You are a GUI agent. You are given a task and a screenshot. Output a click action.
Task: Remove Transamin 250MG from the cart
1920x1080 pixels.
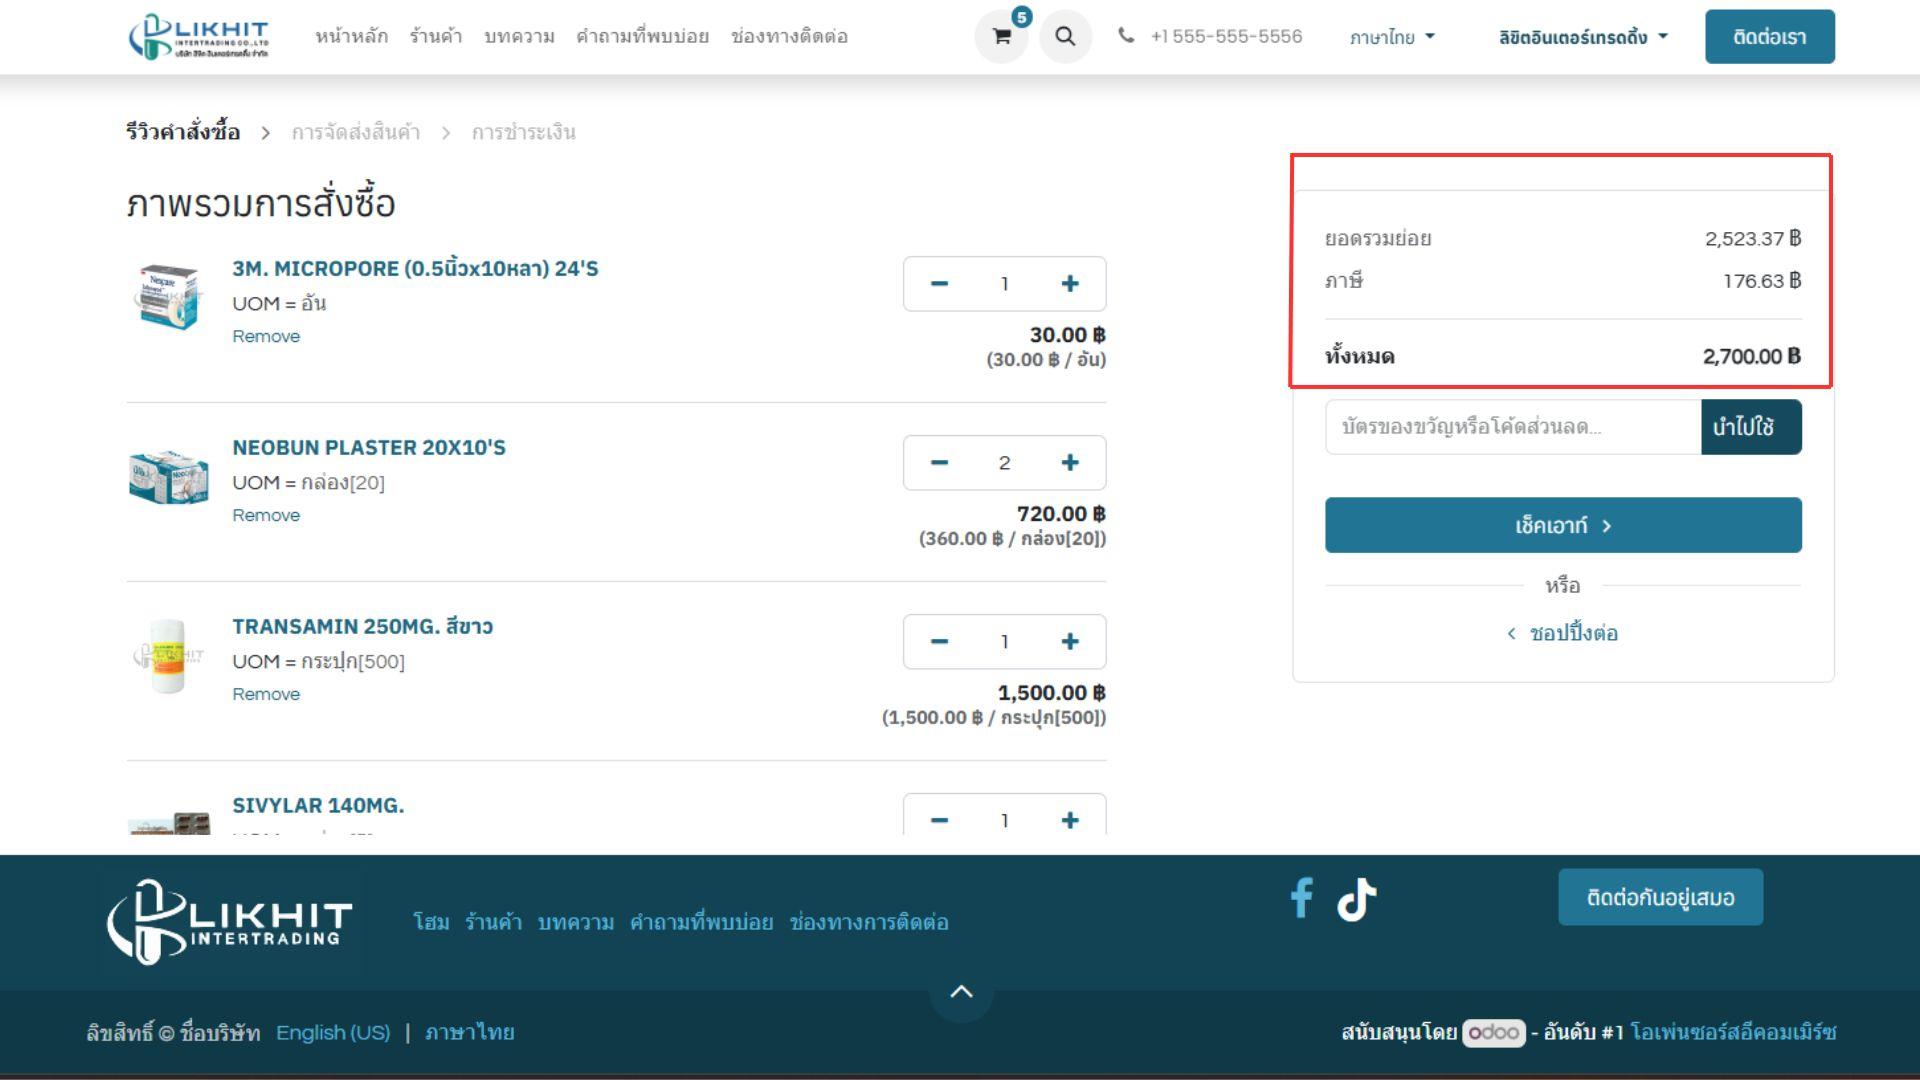(266, 694)
